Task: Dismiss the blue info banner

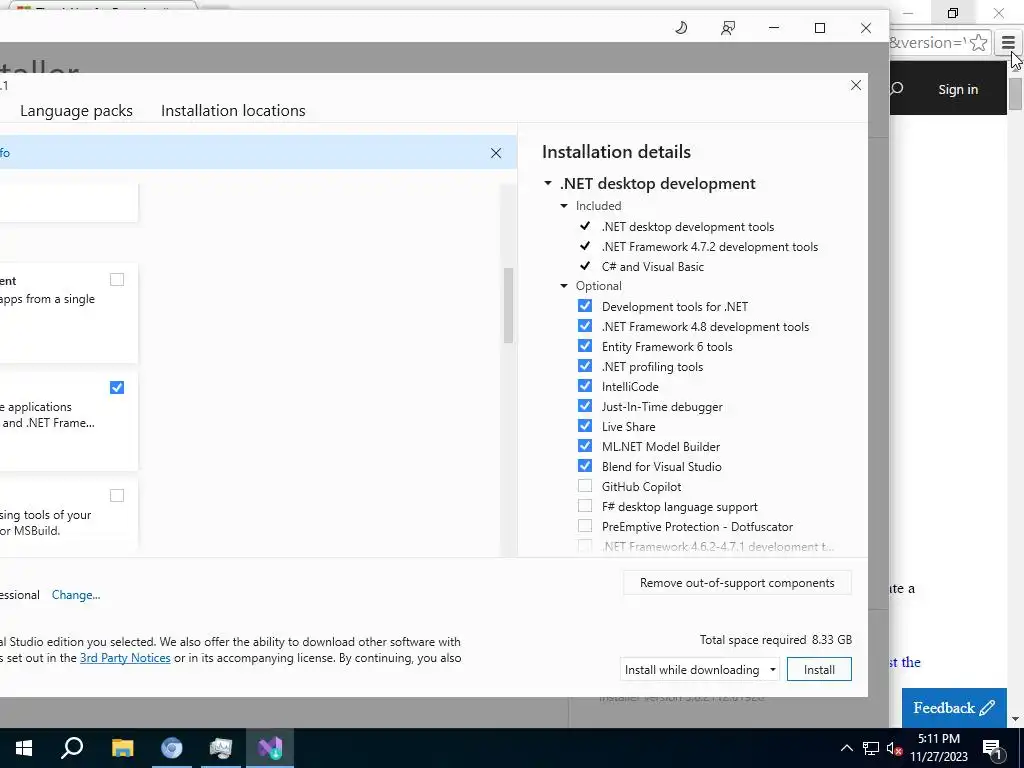Action: [496, 153]
